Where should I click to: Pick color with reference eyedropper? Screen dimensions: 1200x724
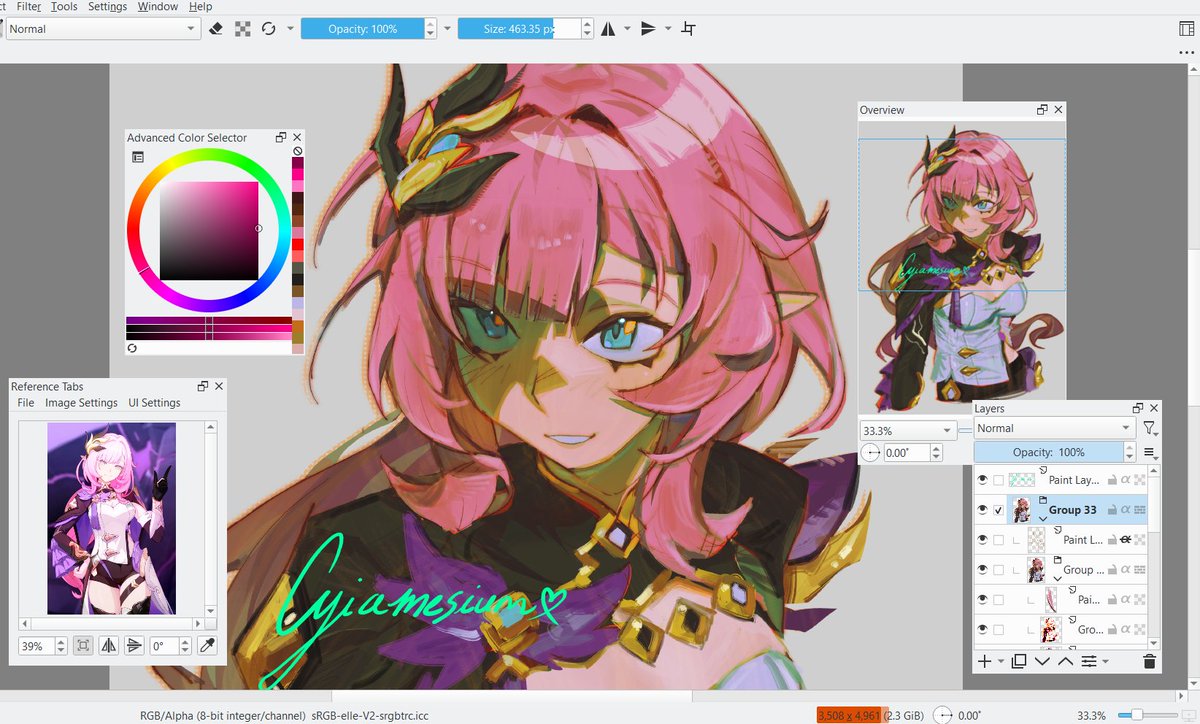point(208,646)
